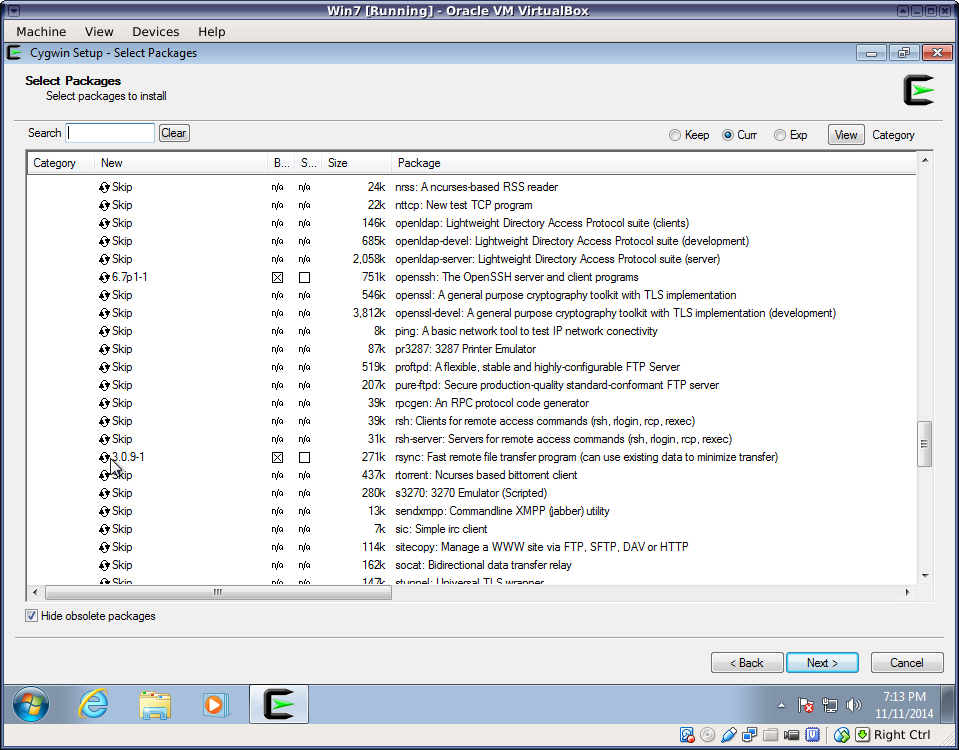Click the Size column header

(x=356, y=163)
